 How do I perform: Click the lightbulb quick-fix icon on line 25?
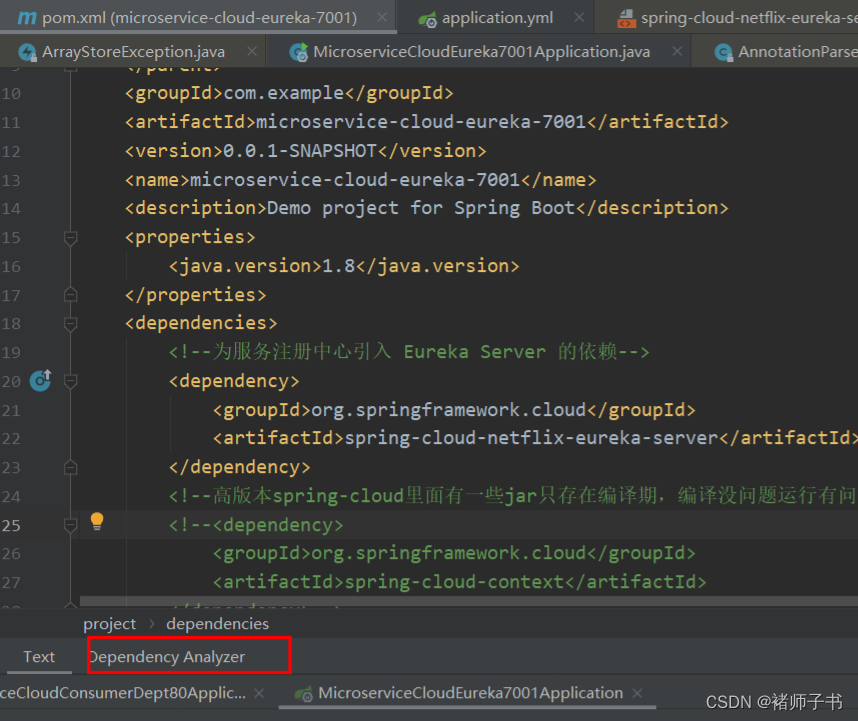97,521
